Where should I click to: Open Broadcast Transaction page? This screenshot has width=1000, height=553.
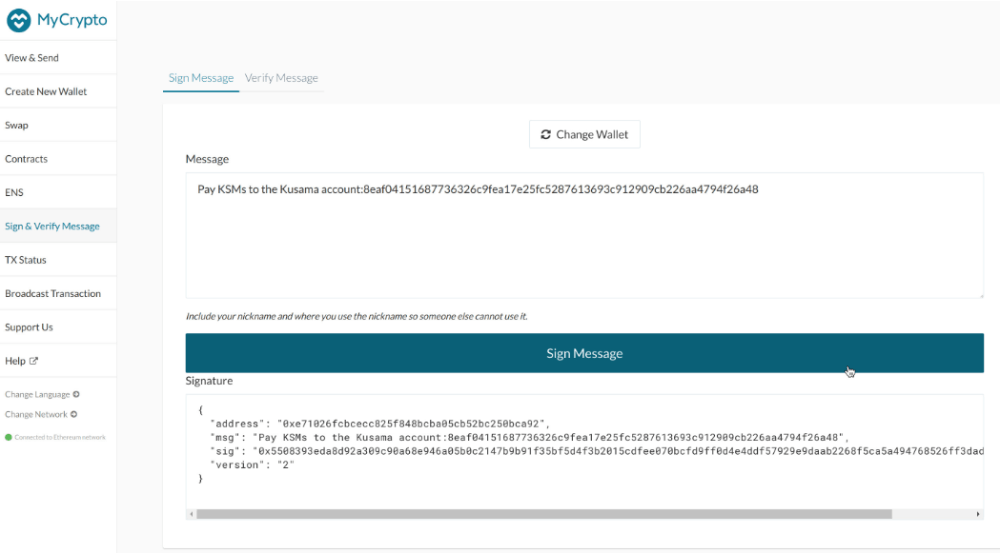58,293
